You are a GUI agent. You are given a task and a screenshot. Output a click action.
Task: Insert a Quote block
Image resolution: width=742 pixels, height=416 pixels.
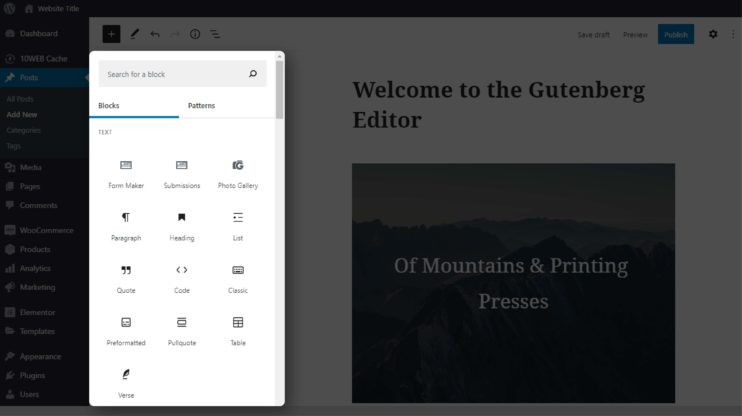126,279
